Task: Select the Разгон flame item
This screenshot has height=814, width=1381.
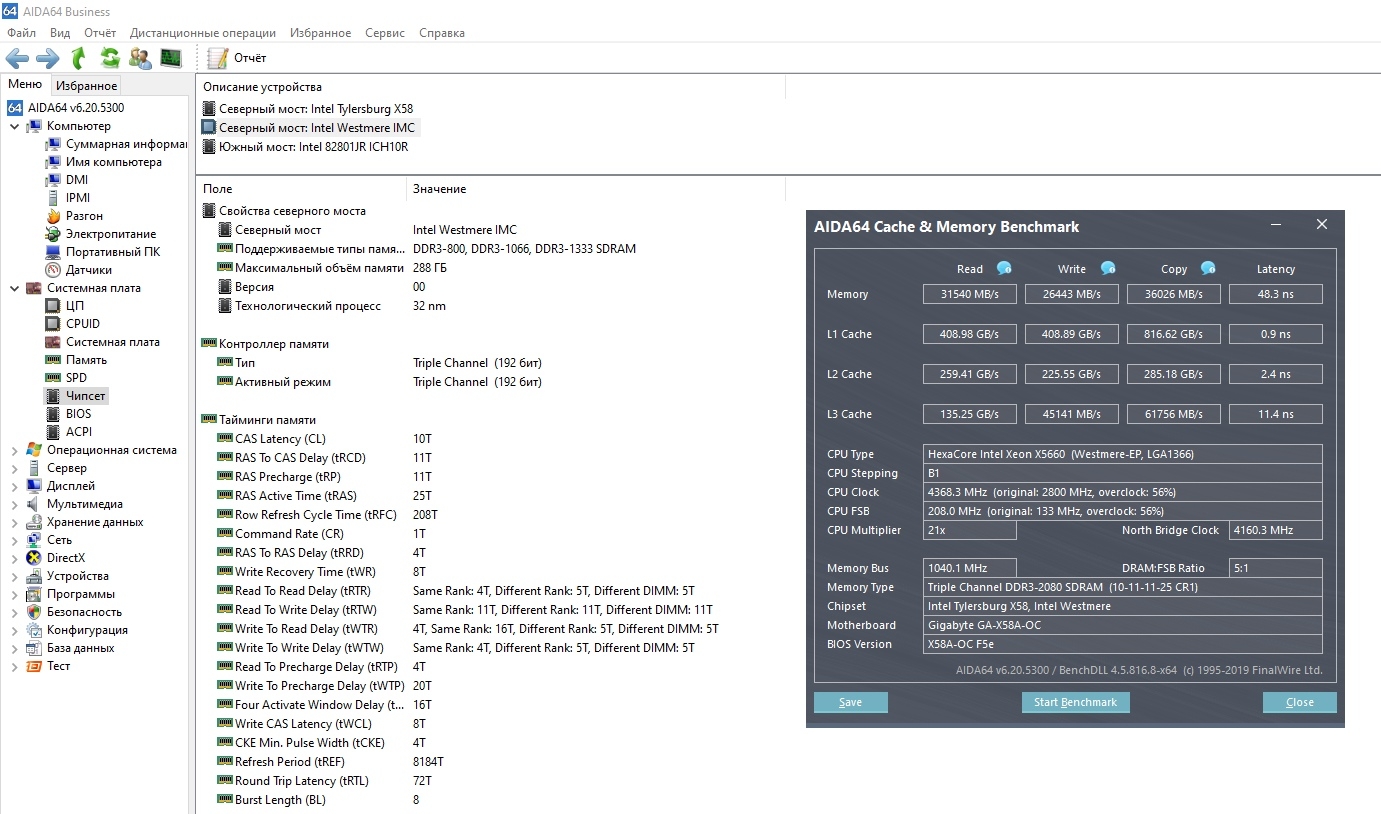Action: tap(74, 216)
